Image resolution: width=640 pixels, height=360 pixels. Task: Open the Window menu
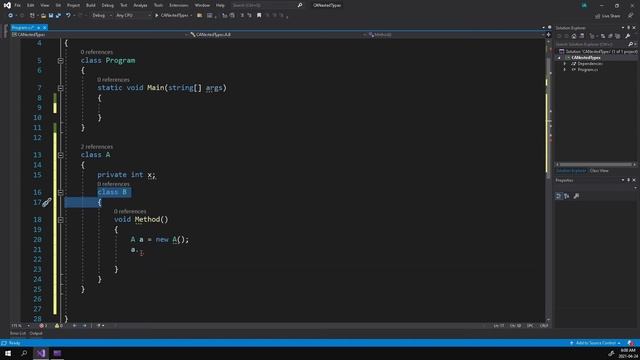pos(202,5)
